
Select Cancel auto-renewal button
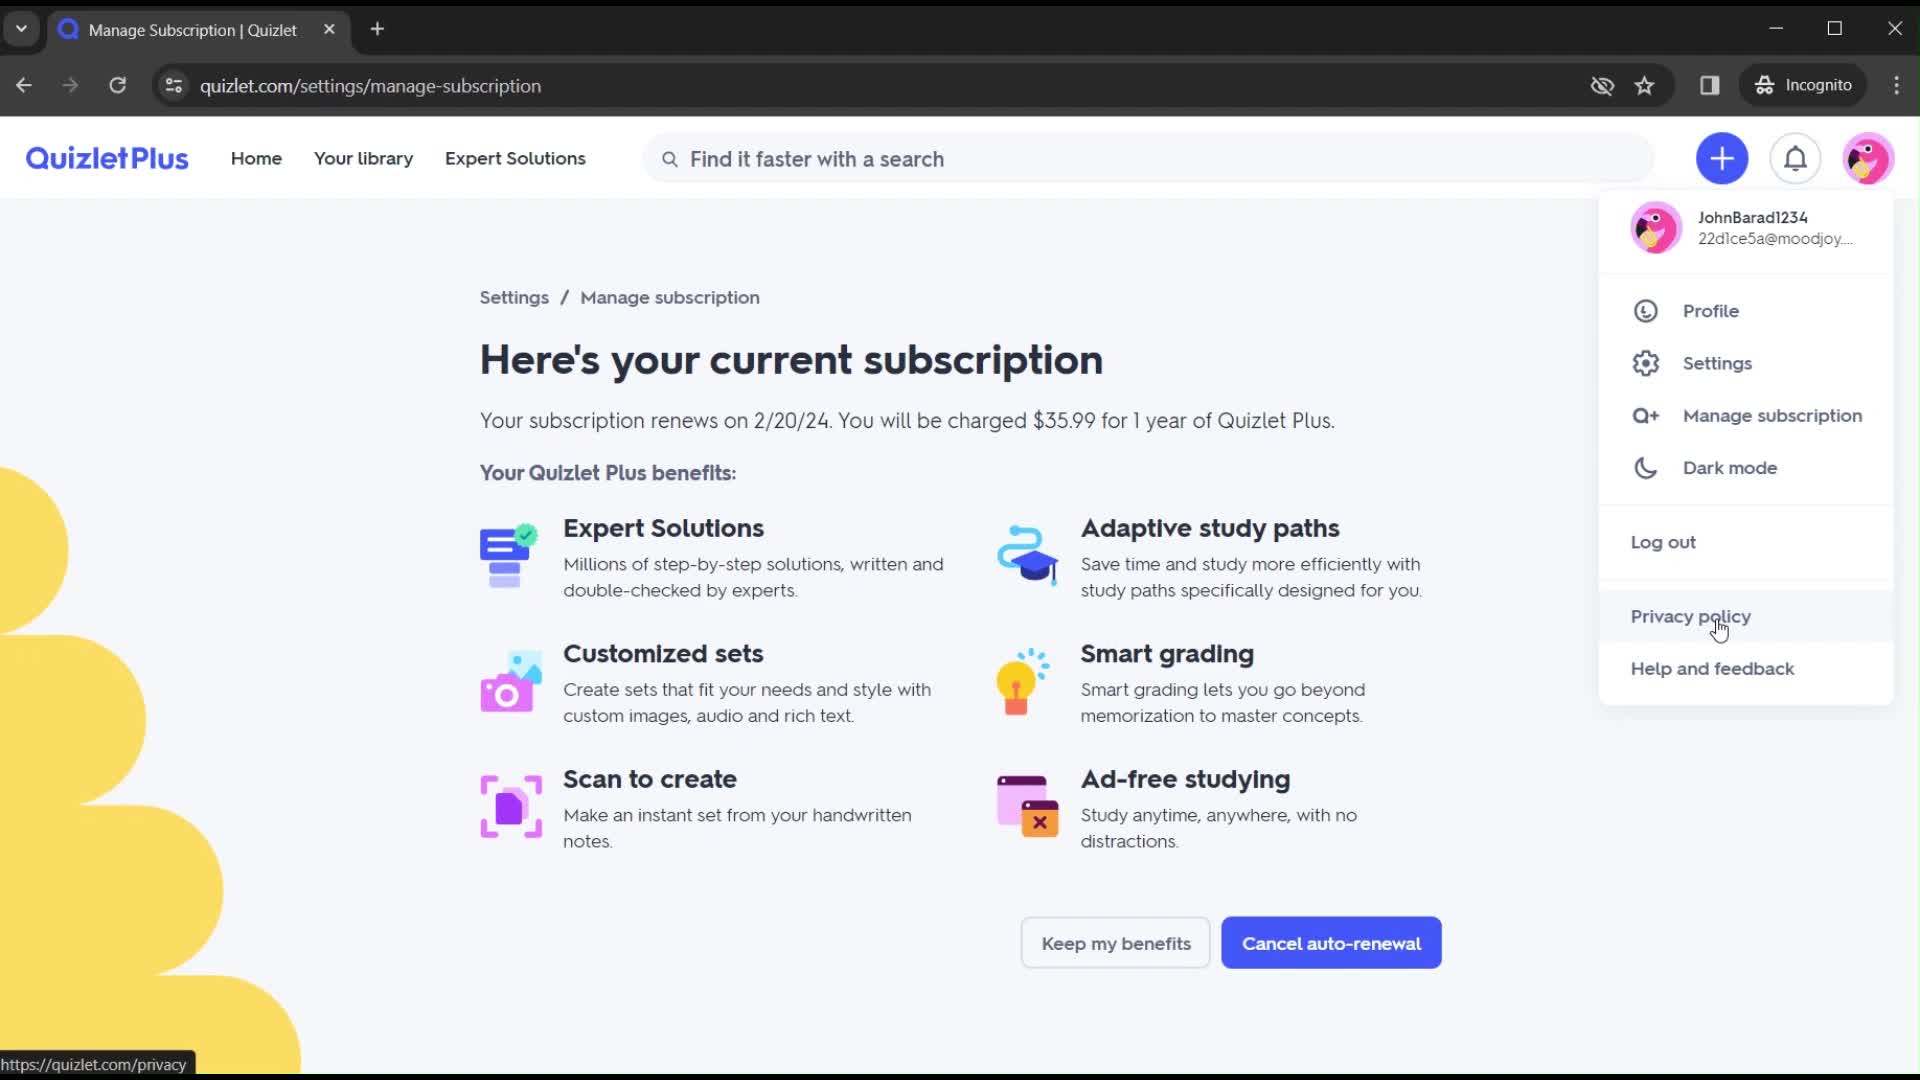pyautogui.click(x=1331, y=942)
